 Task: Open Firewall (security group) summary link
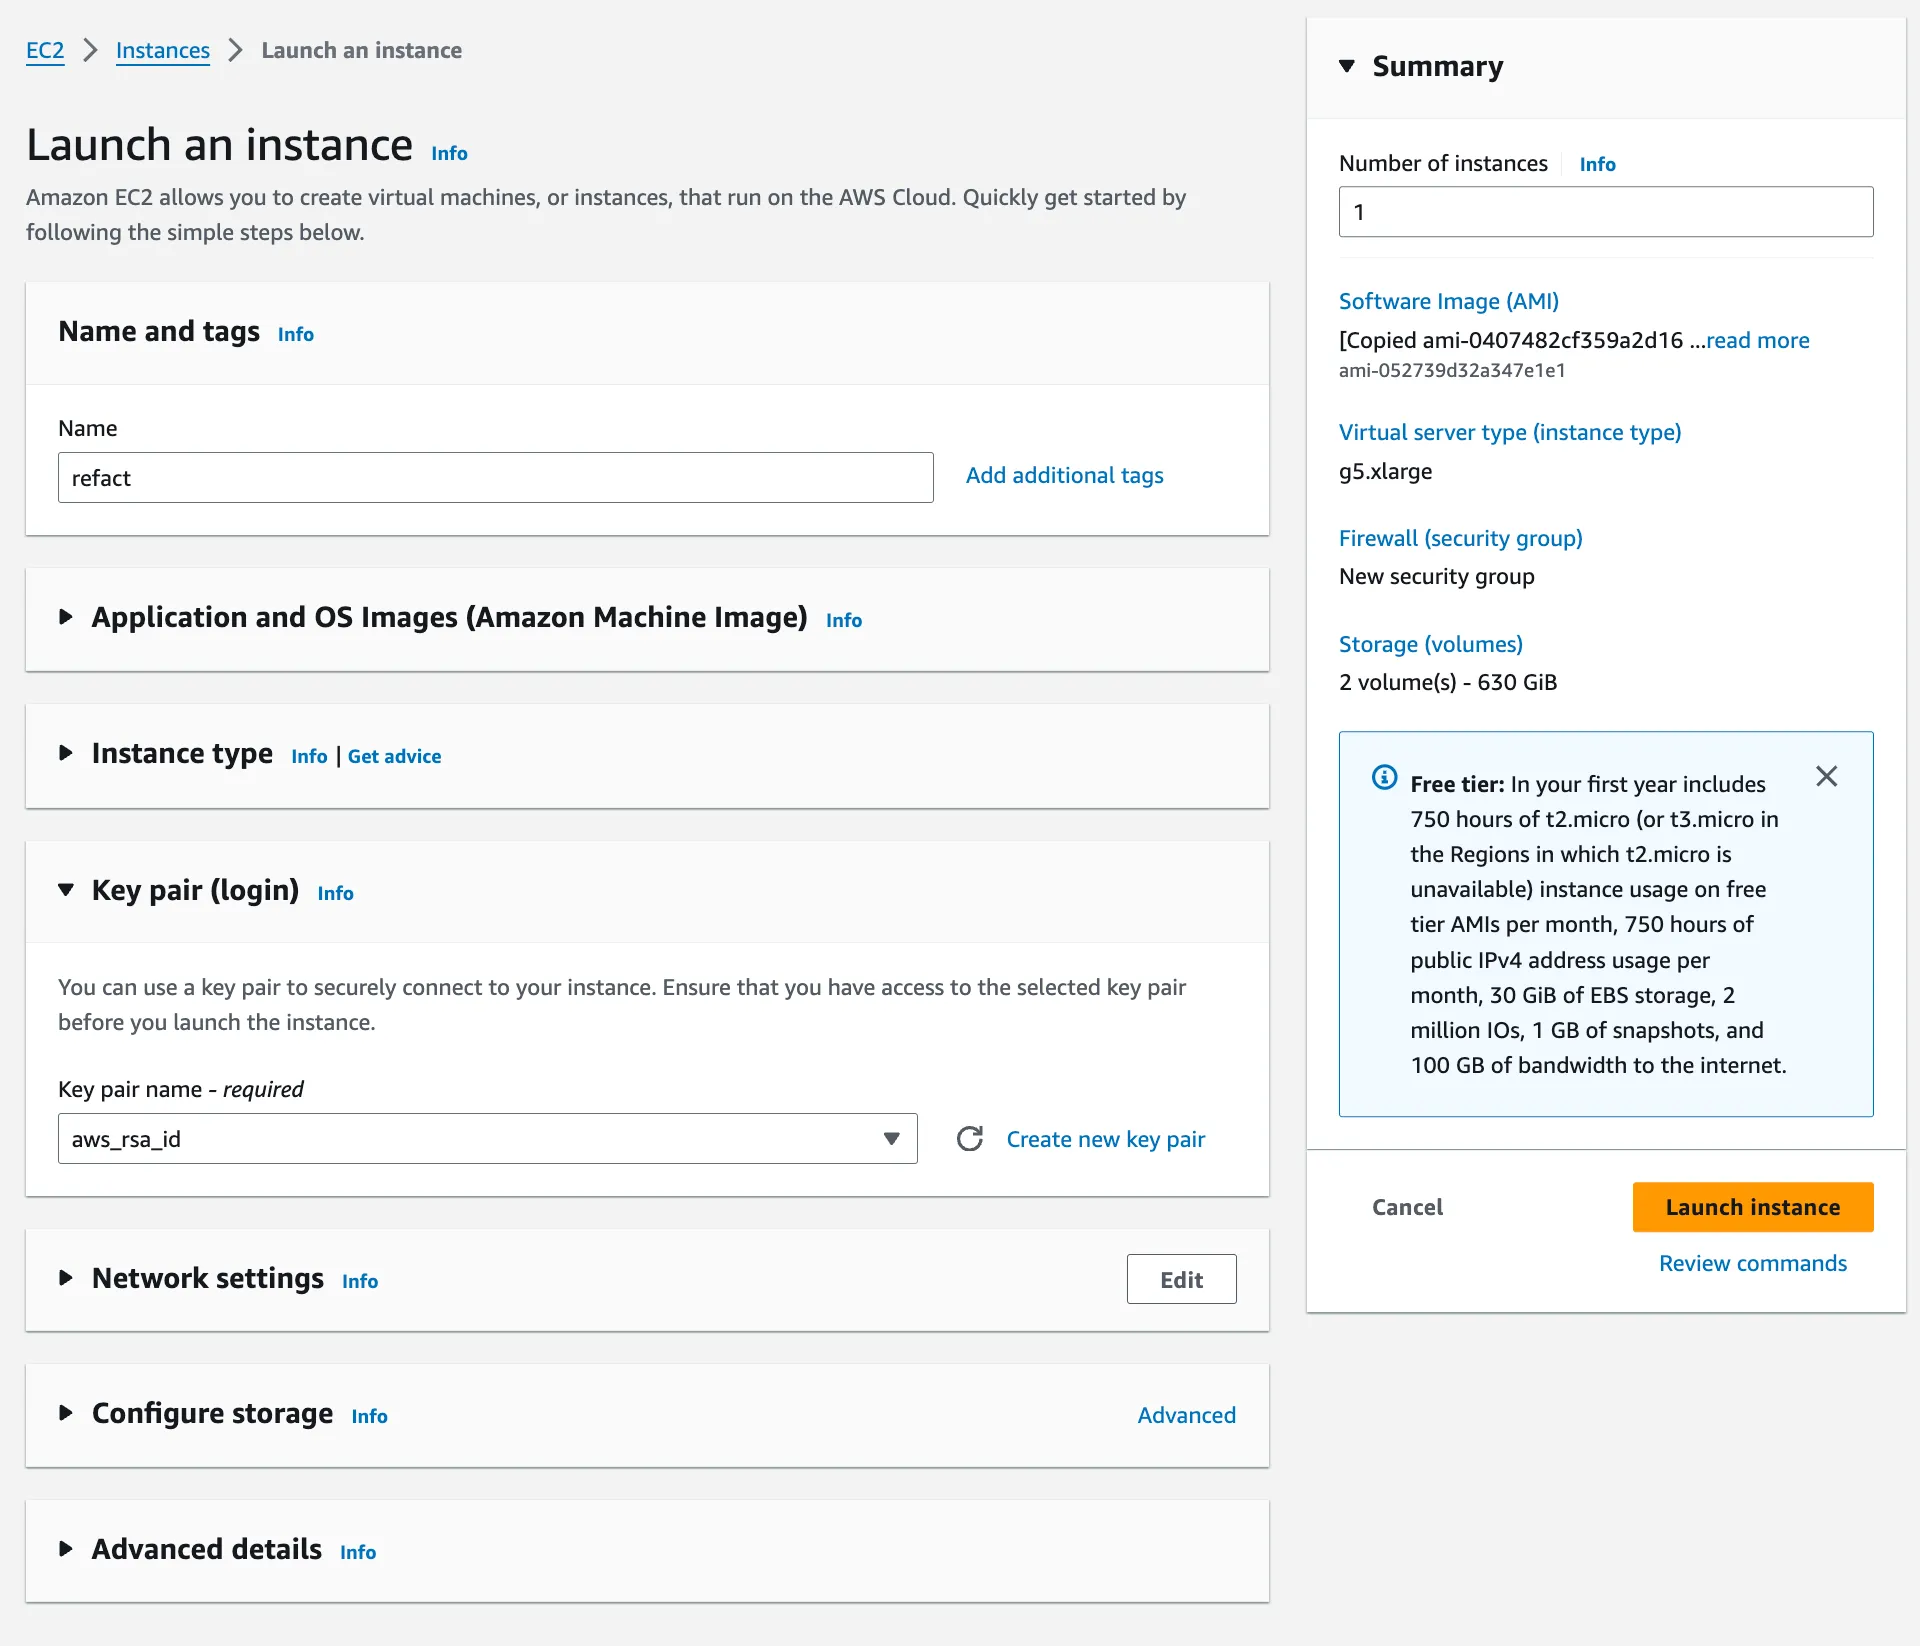[1461, 538]
